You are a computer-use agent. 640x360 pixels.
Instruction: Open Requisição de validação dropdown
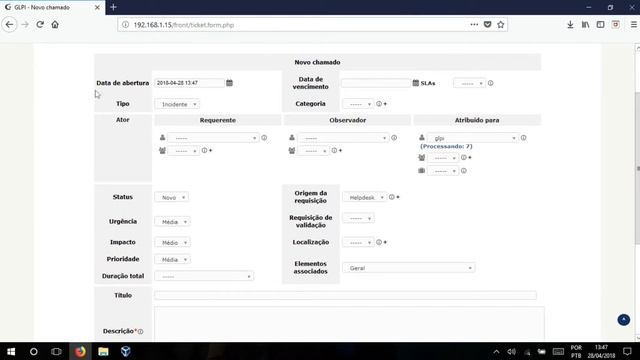coord(358,218)
